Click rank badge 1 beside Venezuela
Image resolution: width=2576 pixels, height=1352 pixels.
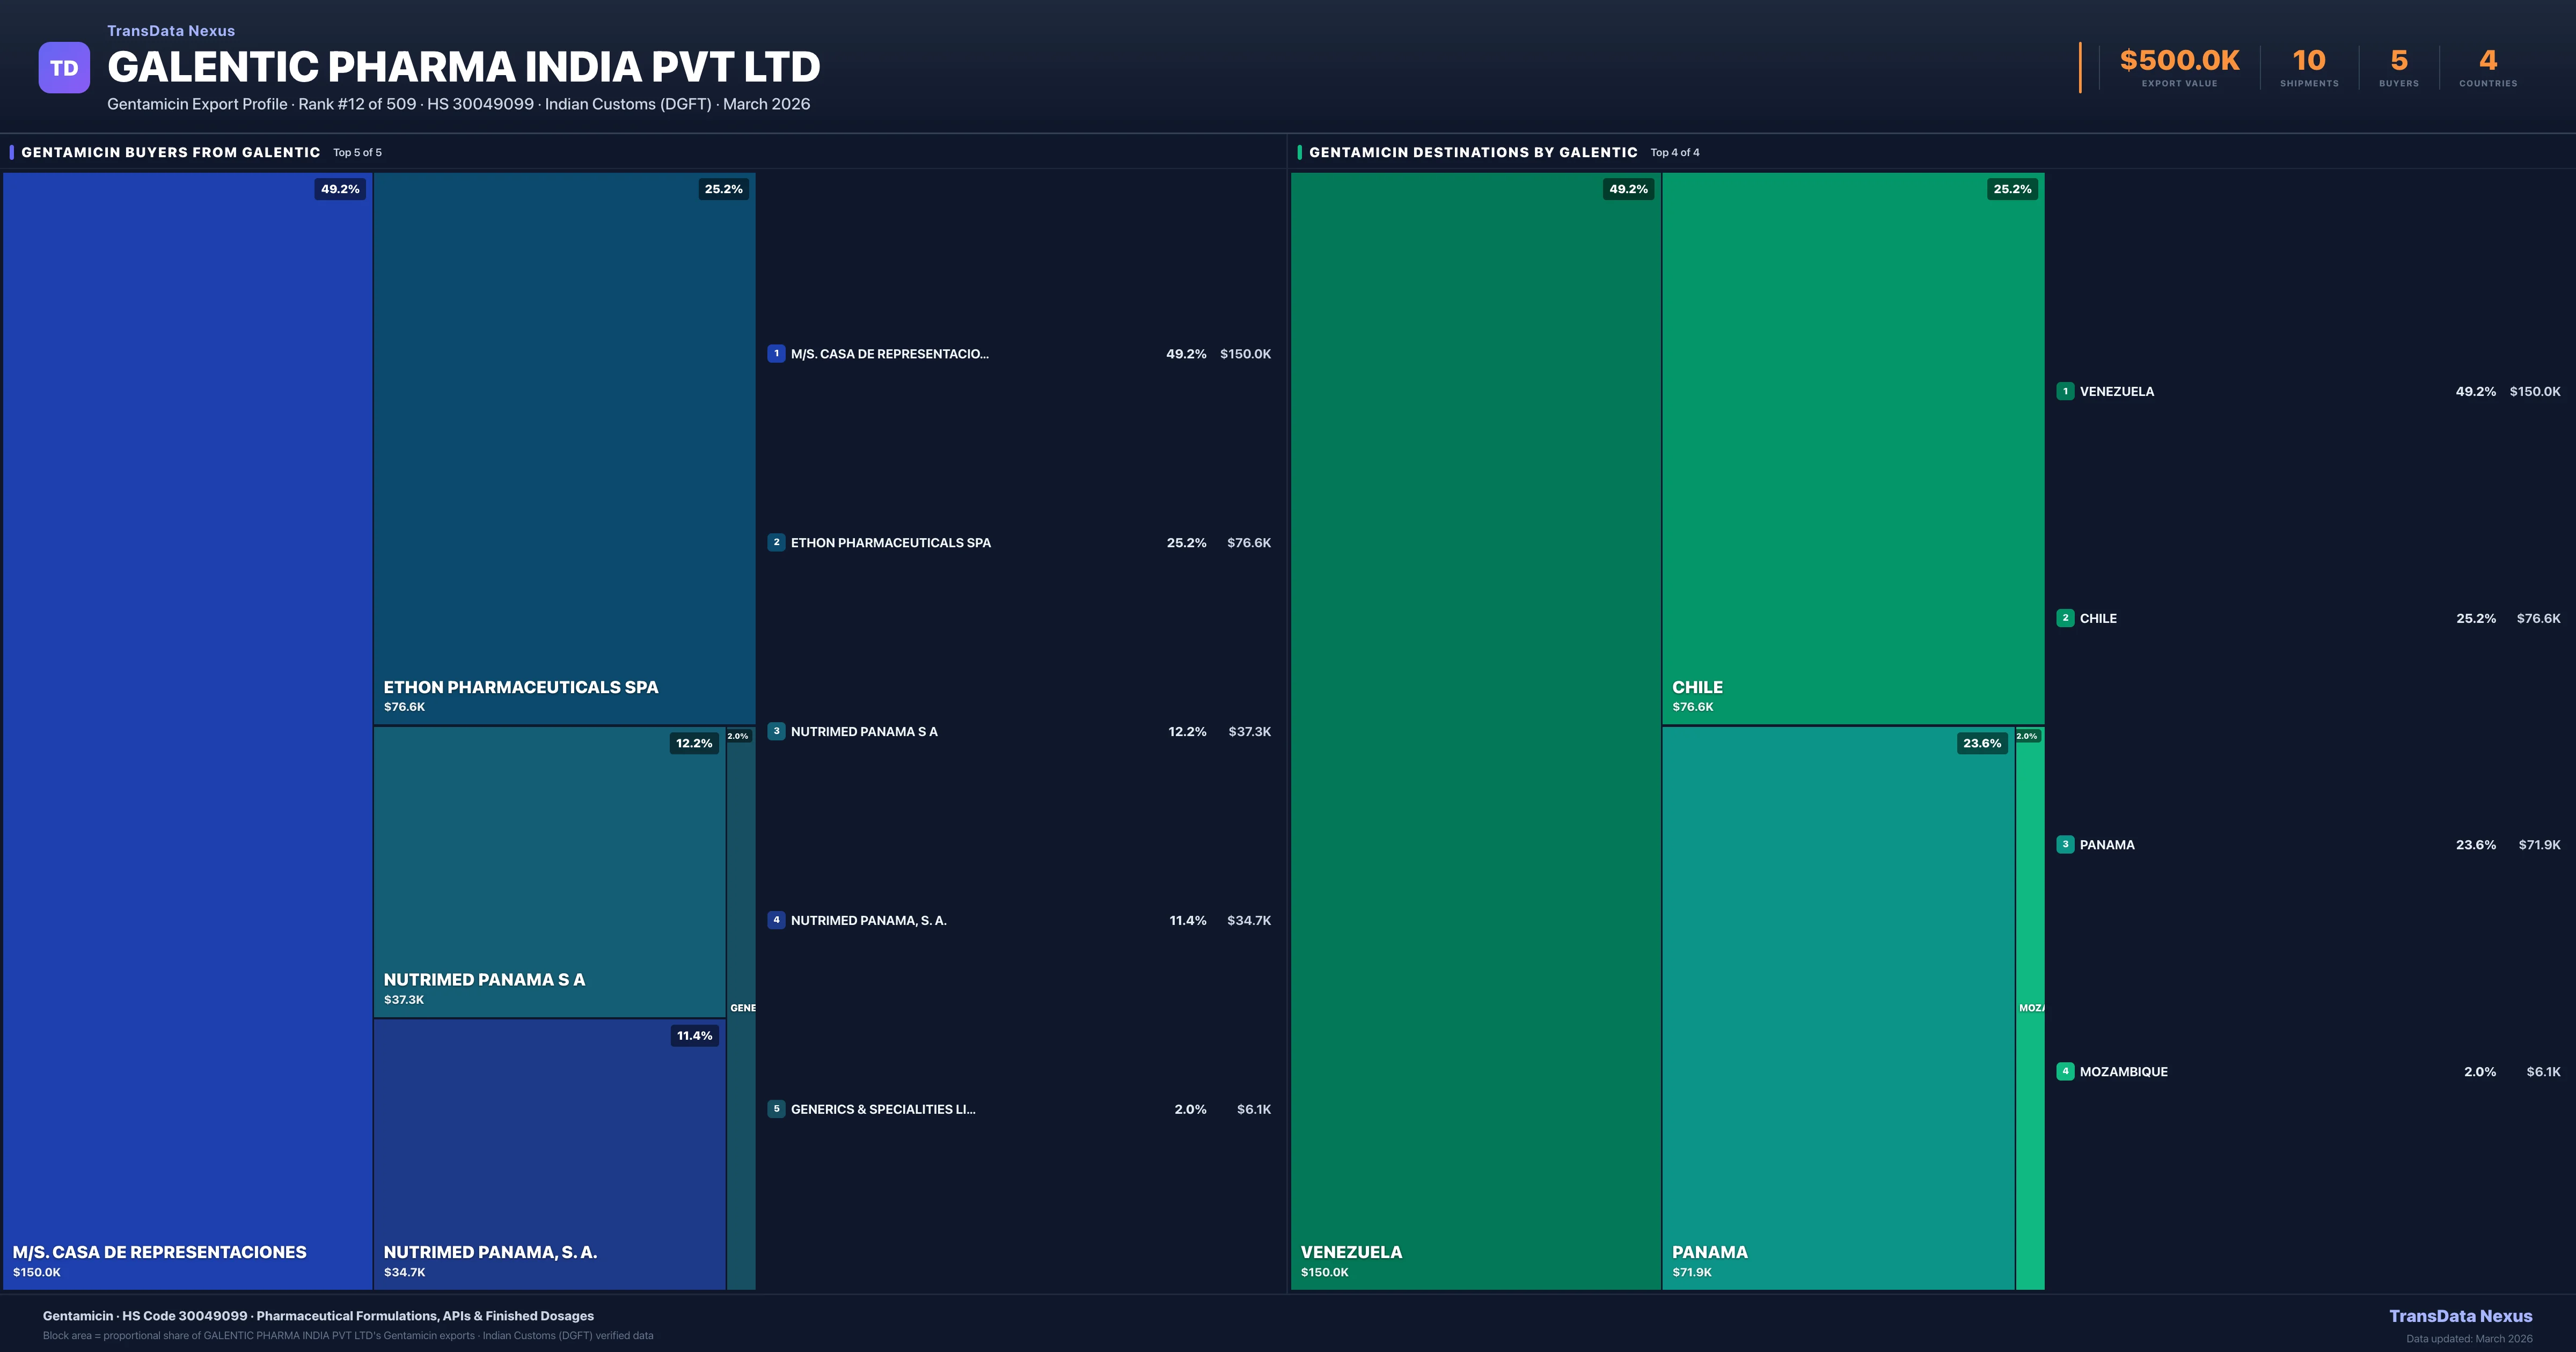[2065, 391]
